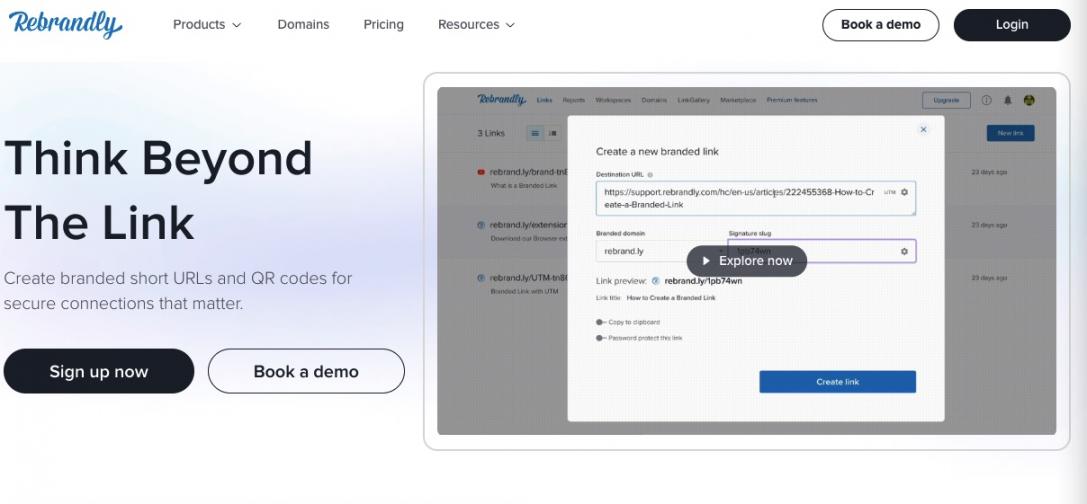
Task: Open the Products menu
Action: point(207,24)
